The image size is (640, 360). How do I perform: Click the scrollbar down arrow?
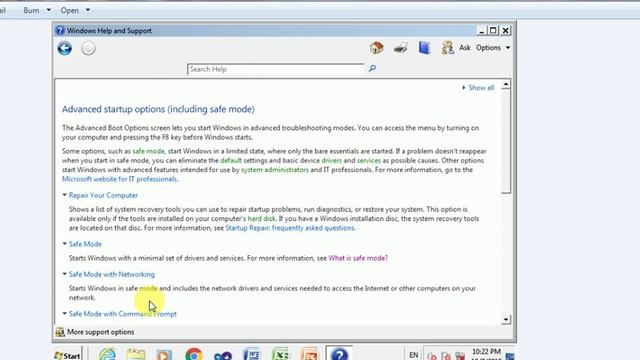coord(506,320)
